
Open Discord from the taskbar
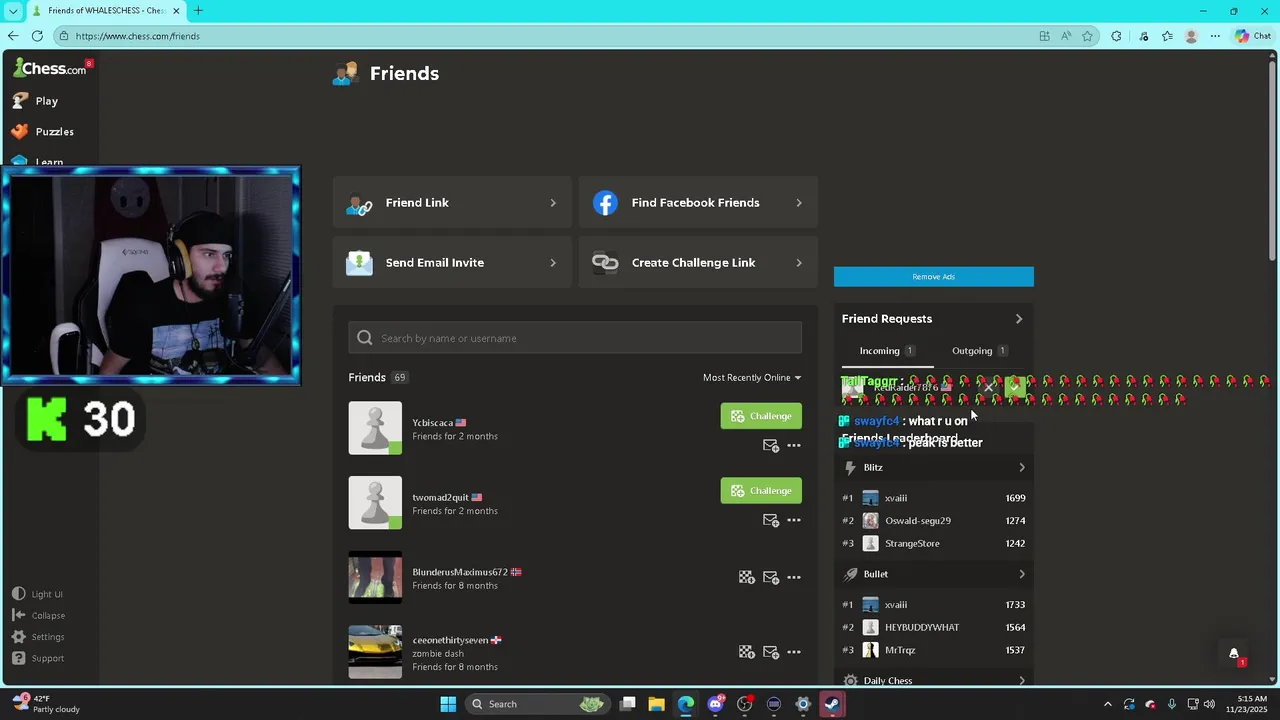(715, 704)
